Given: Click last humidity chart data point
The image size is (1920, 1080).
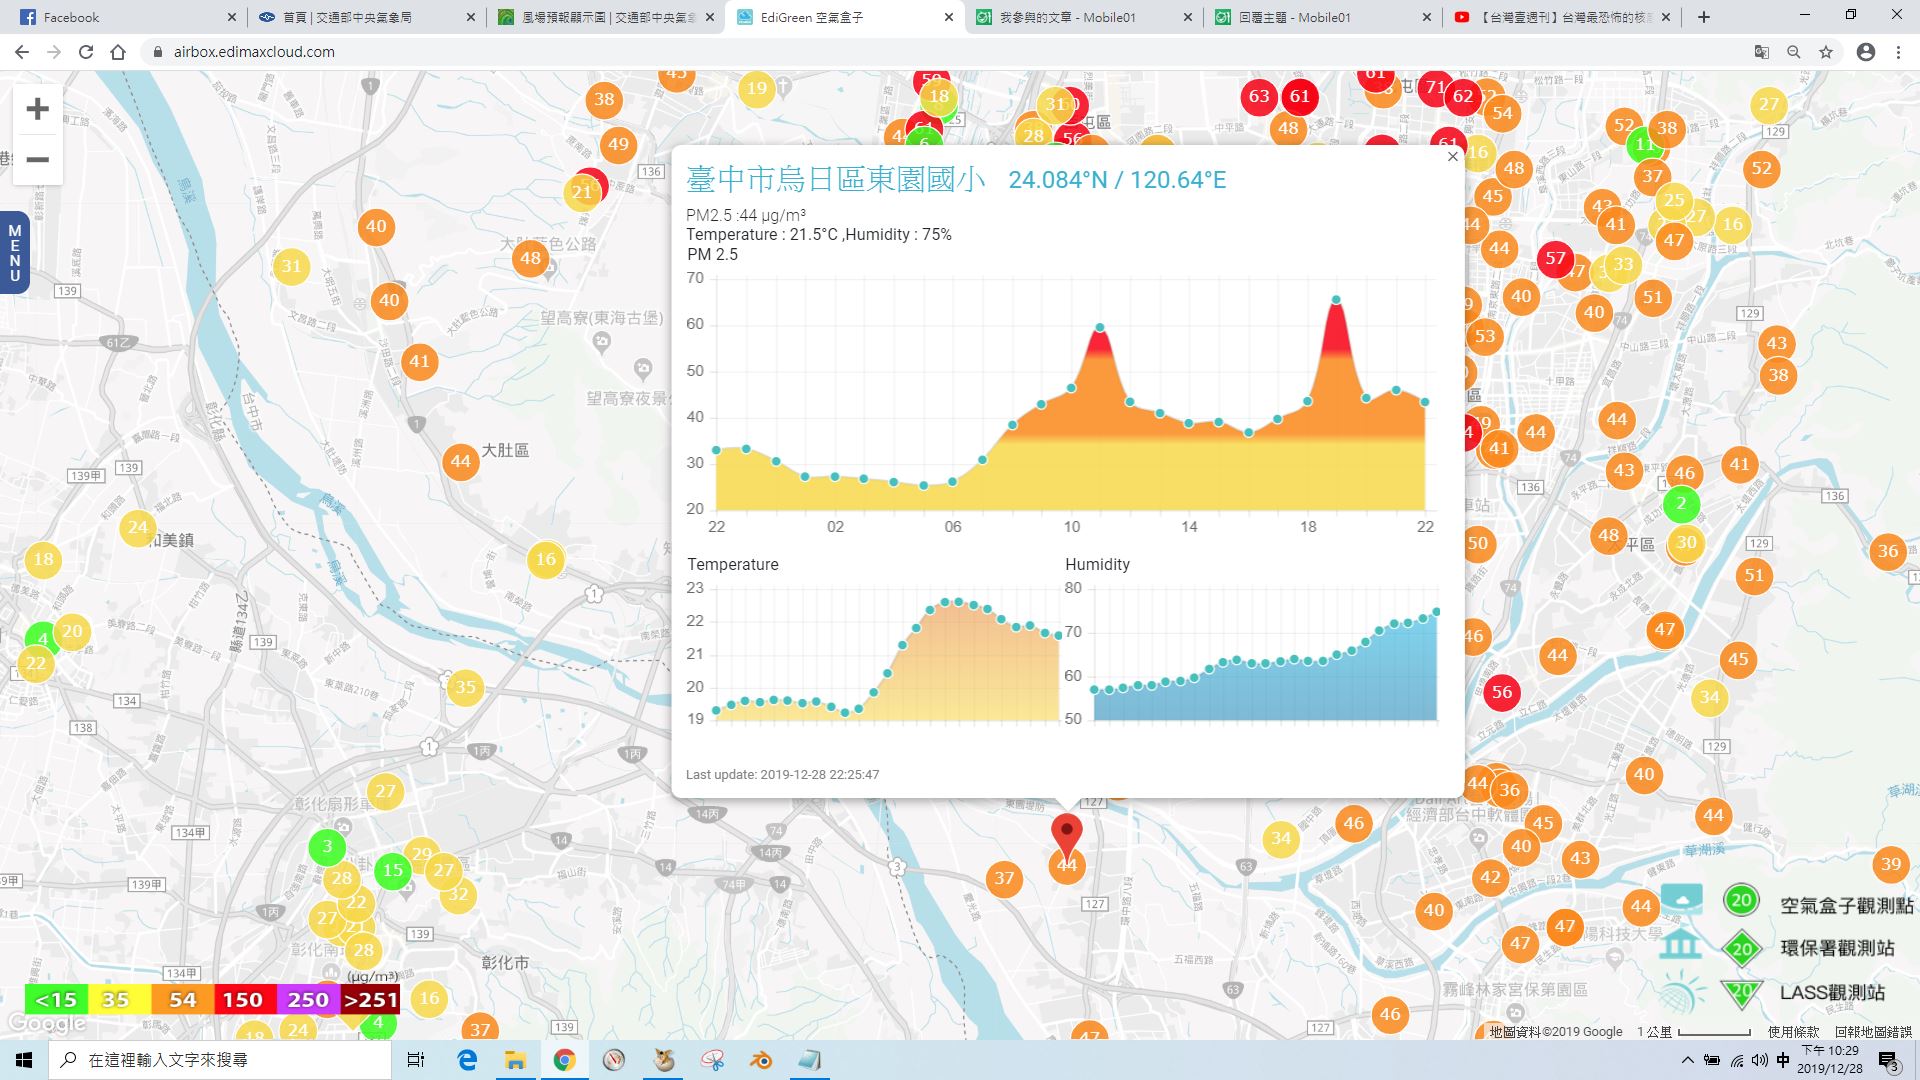Looking at the screenshot, I should point(1436,612).
